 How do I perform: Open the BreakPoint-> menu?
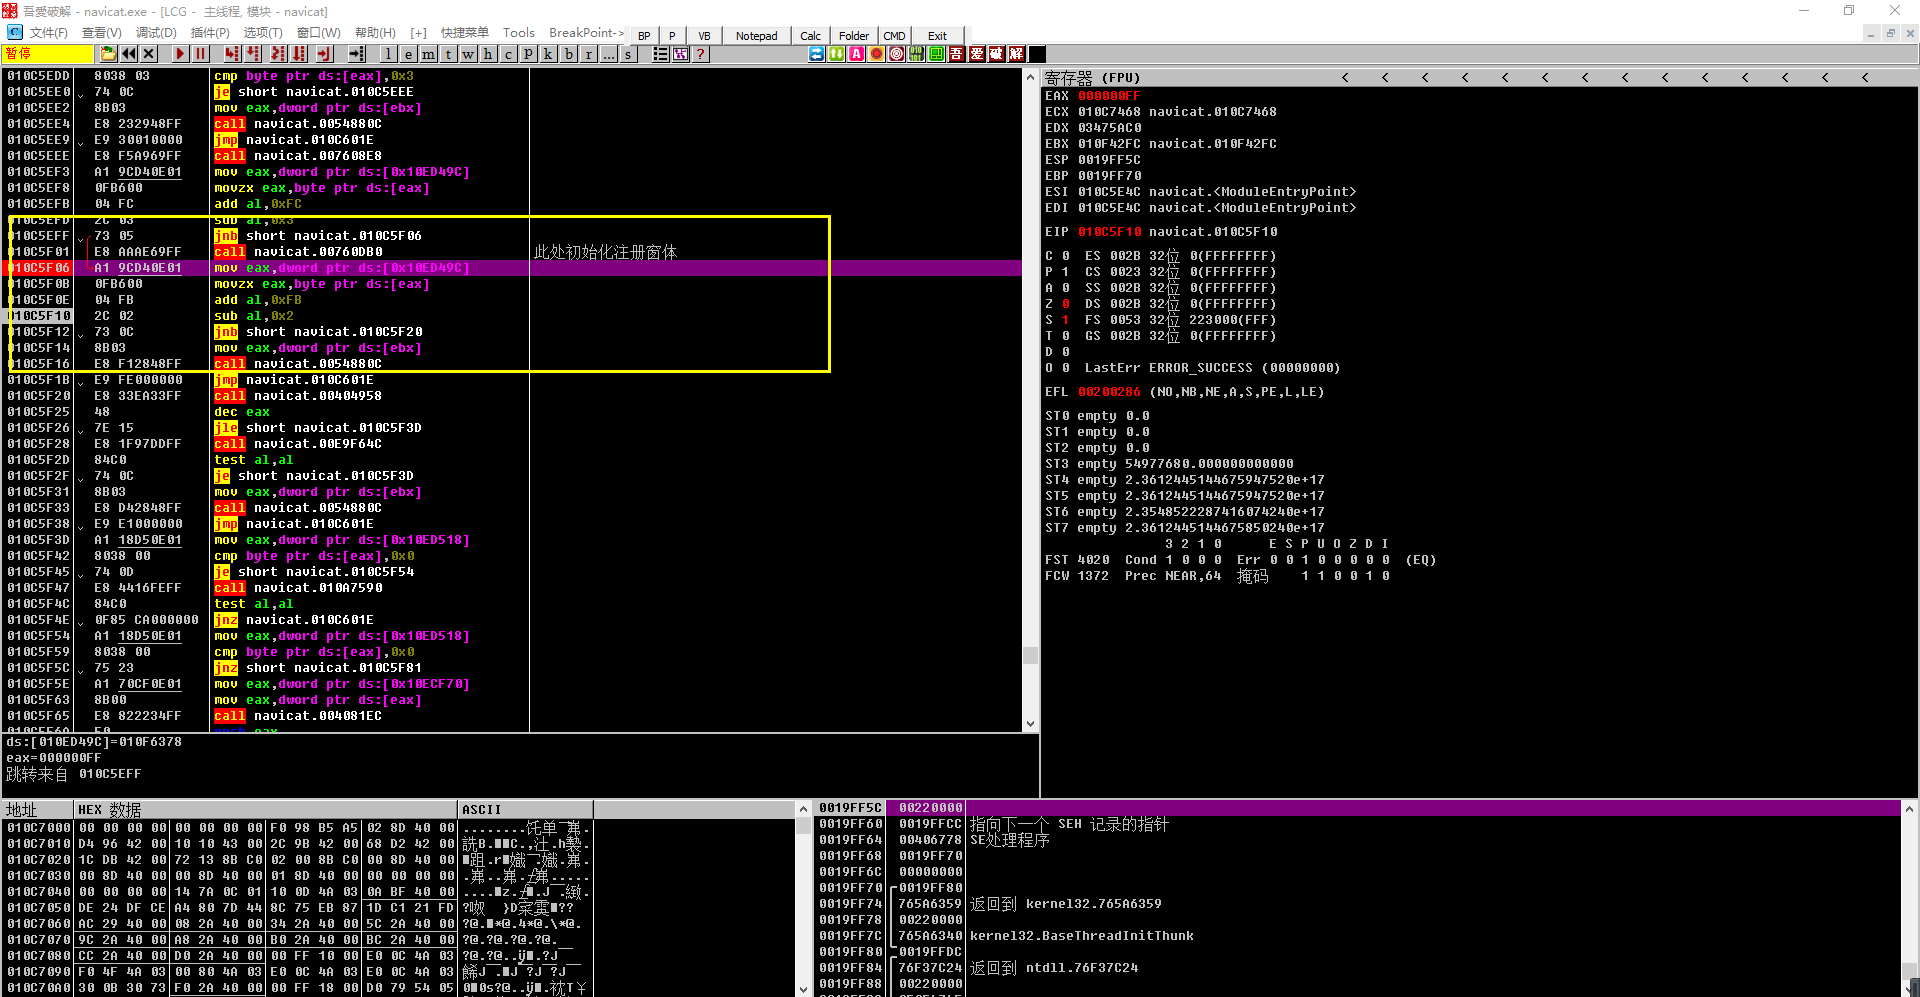[586, 33]
